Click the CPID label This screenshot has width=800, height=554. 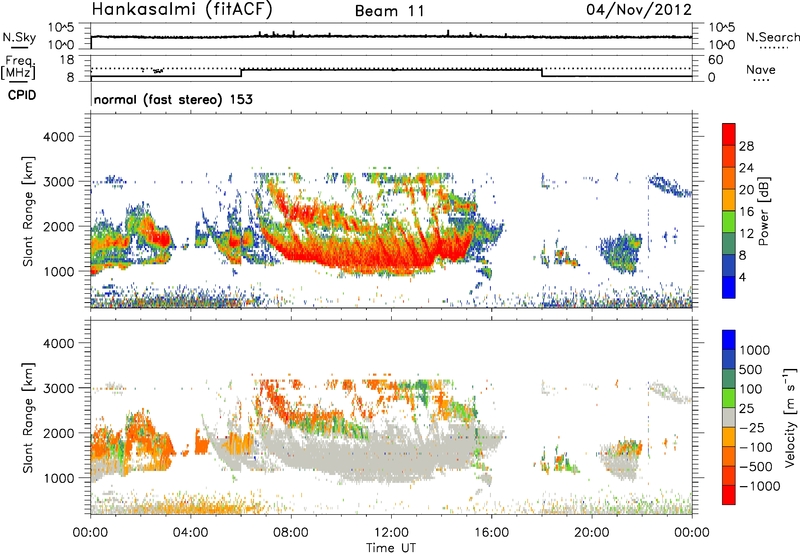(22, 95)
